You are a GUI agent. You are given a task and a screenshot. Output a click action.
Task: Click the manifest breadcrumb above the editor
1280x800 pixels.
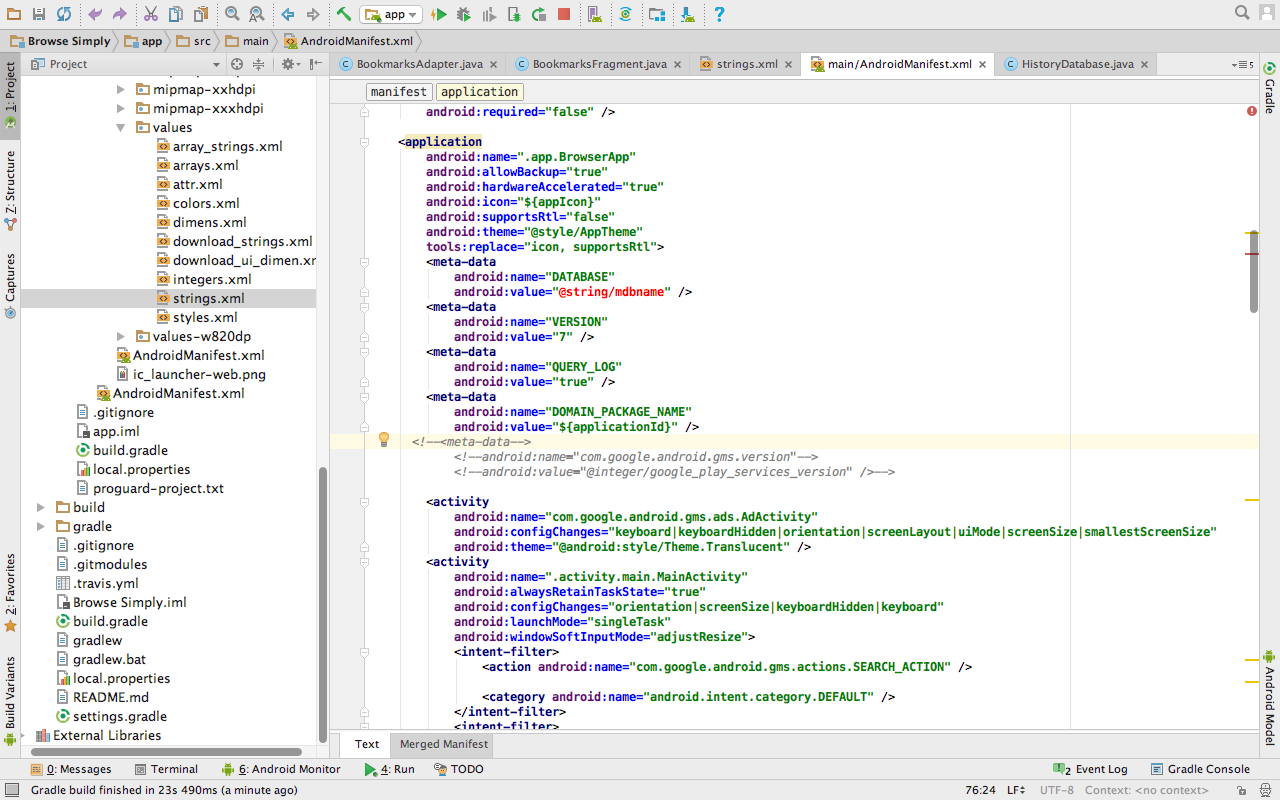(398, 91)
